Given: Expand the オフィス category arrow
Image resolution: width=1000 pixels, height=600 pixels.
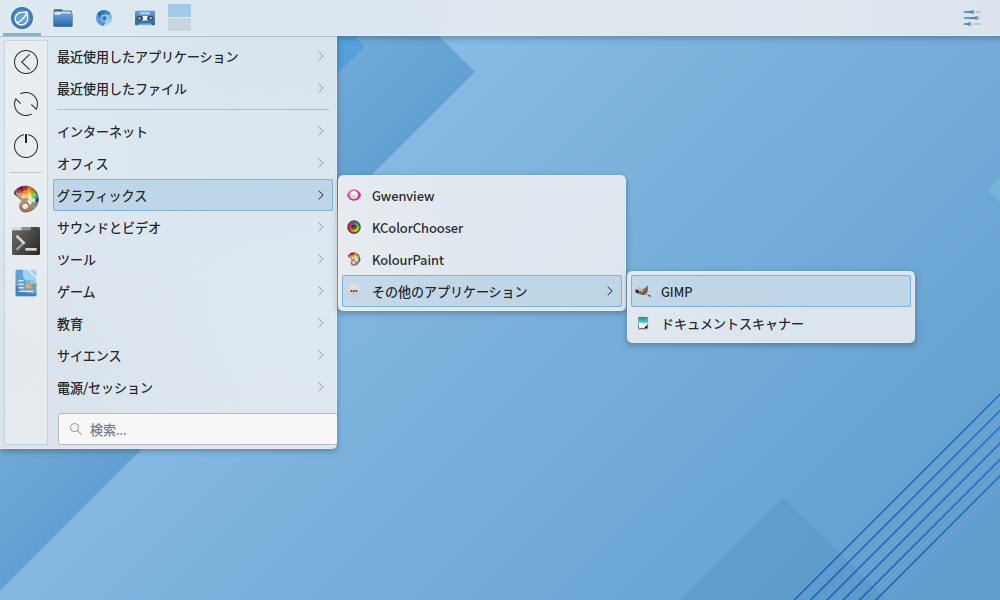Looking at the screenshot, I should [321, 163].
